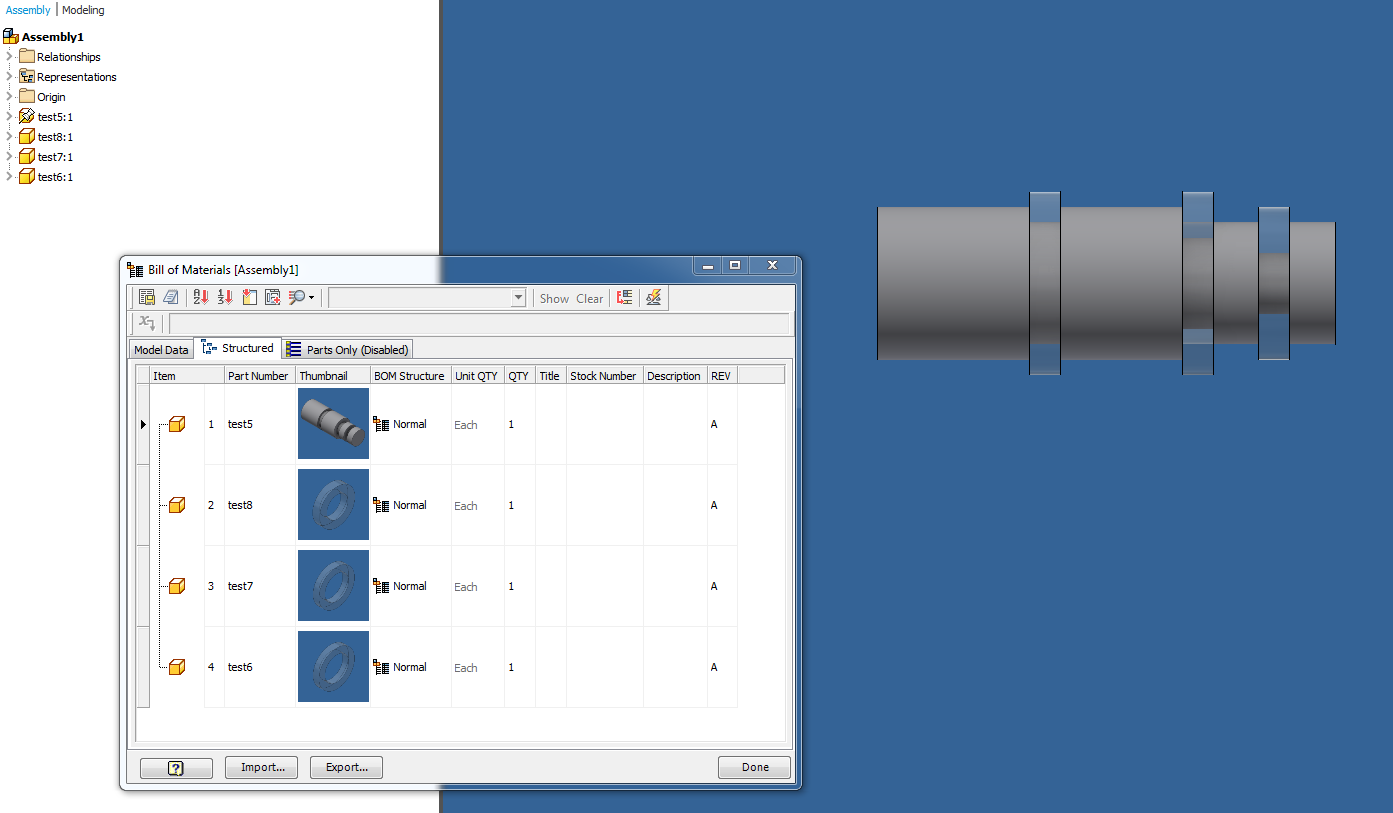1393x813 pixels.
Task: Click the red bracket list icon after Clear
Action: (625, 297)
